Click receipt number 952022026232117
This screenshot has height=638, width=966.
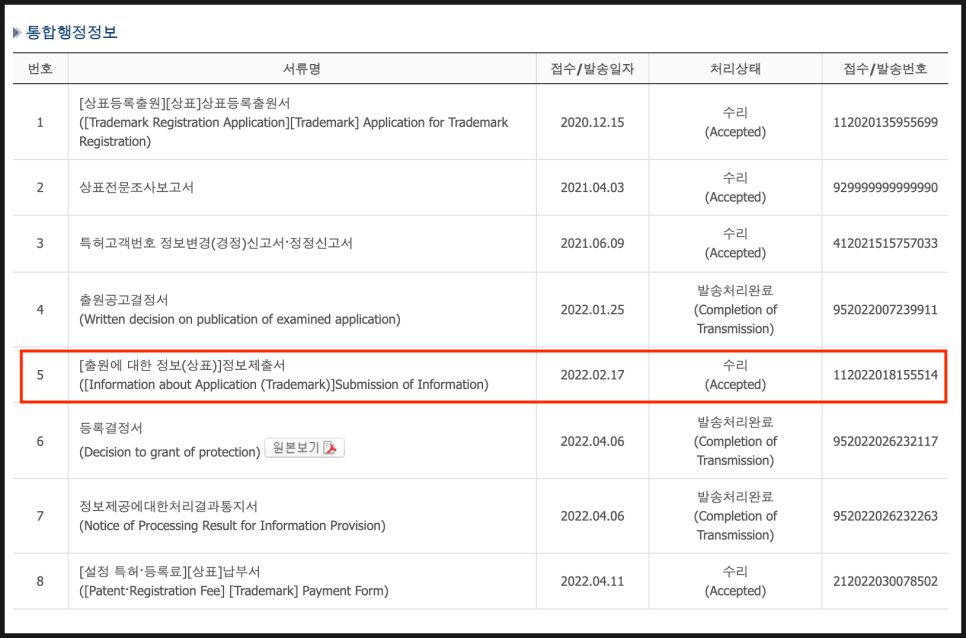(885, 442)
